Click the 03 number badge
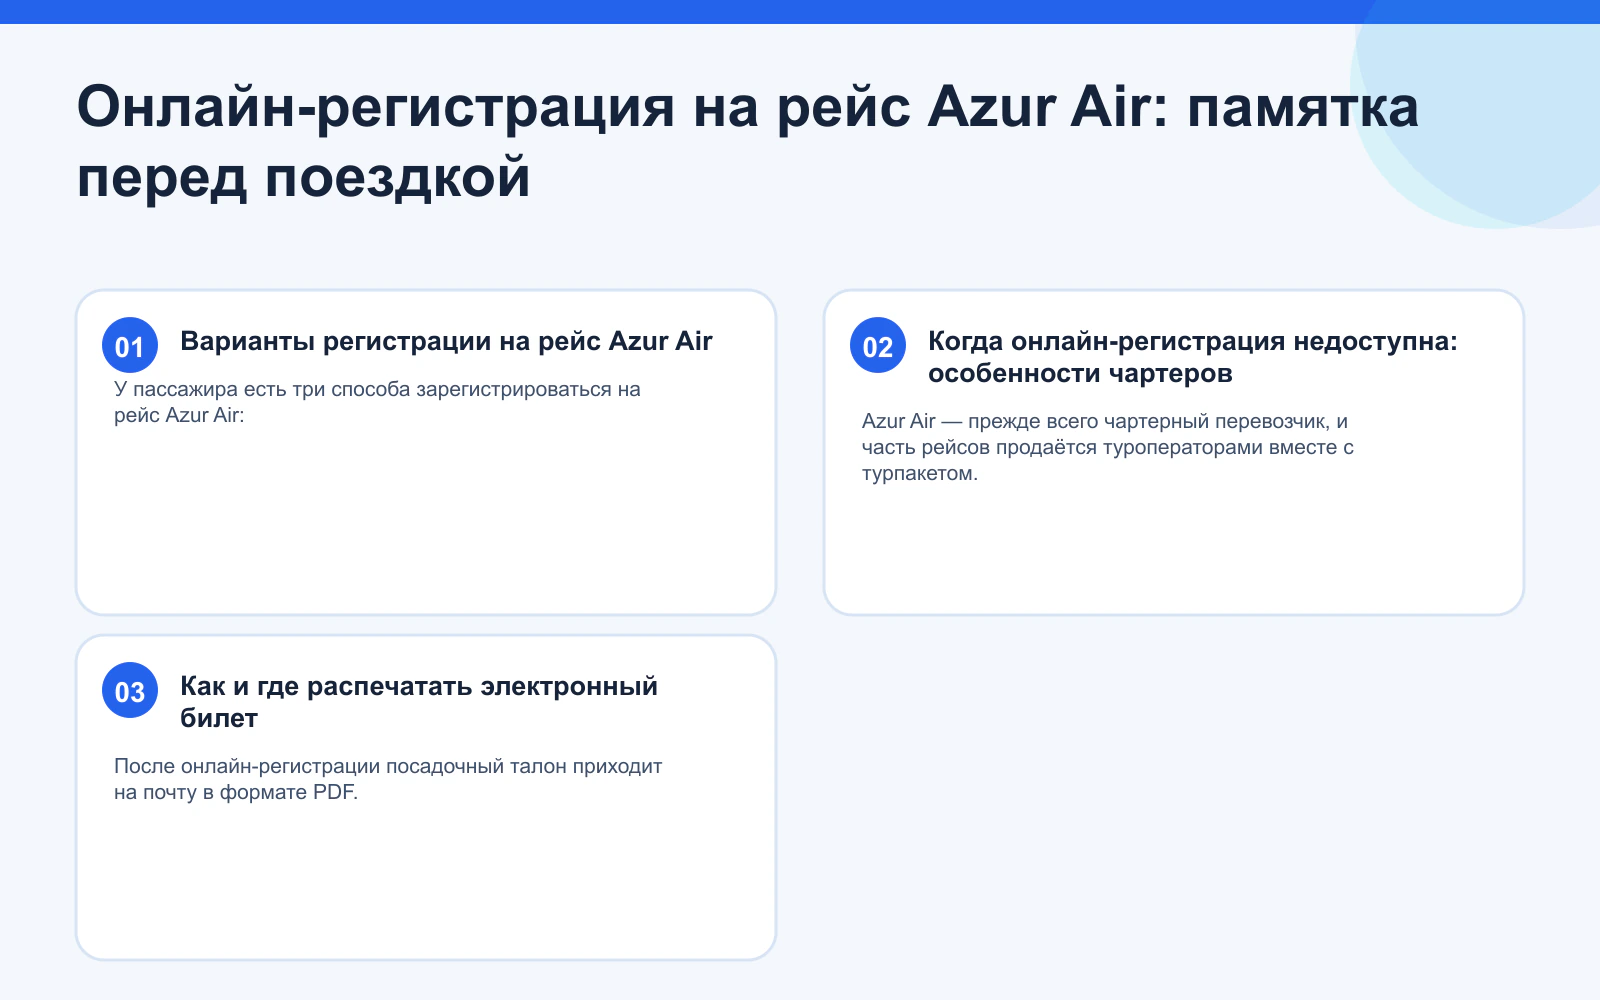This screenshot has width=1600, height=1000. point(130,690)
